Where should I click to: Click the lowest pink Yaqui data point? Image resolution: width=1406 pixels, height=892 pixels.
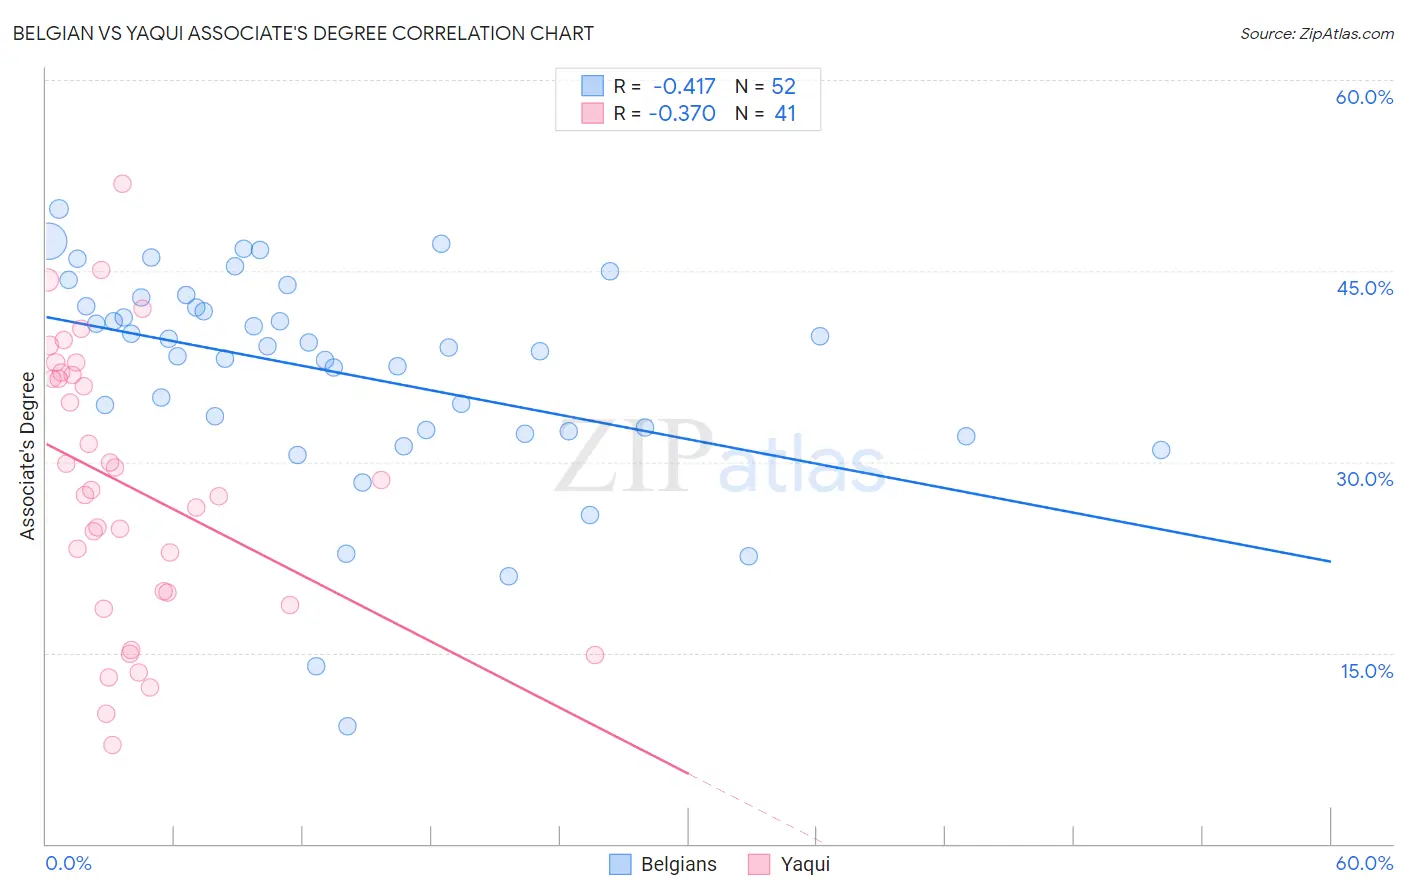[112, 745]
